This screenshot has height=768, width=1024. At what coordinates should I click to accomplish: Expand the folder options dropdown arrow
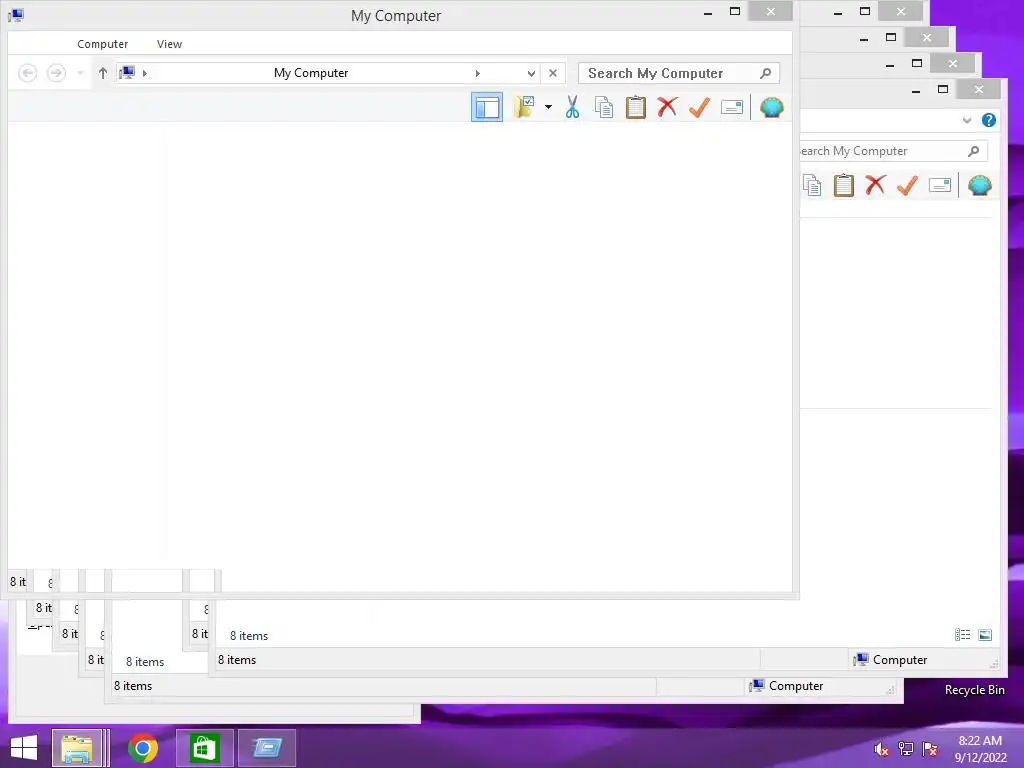tap(549, 107)
